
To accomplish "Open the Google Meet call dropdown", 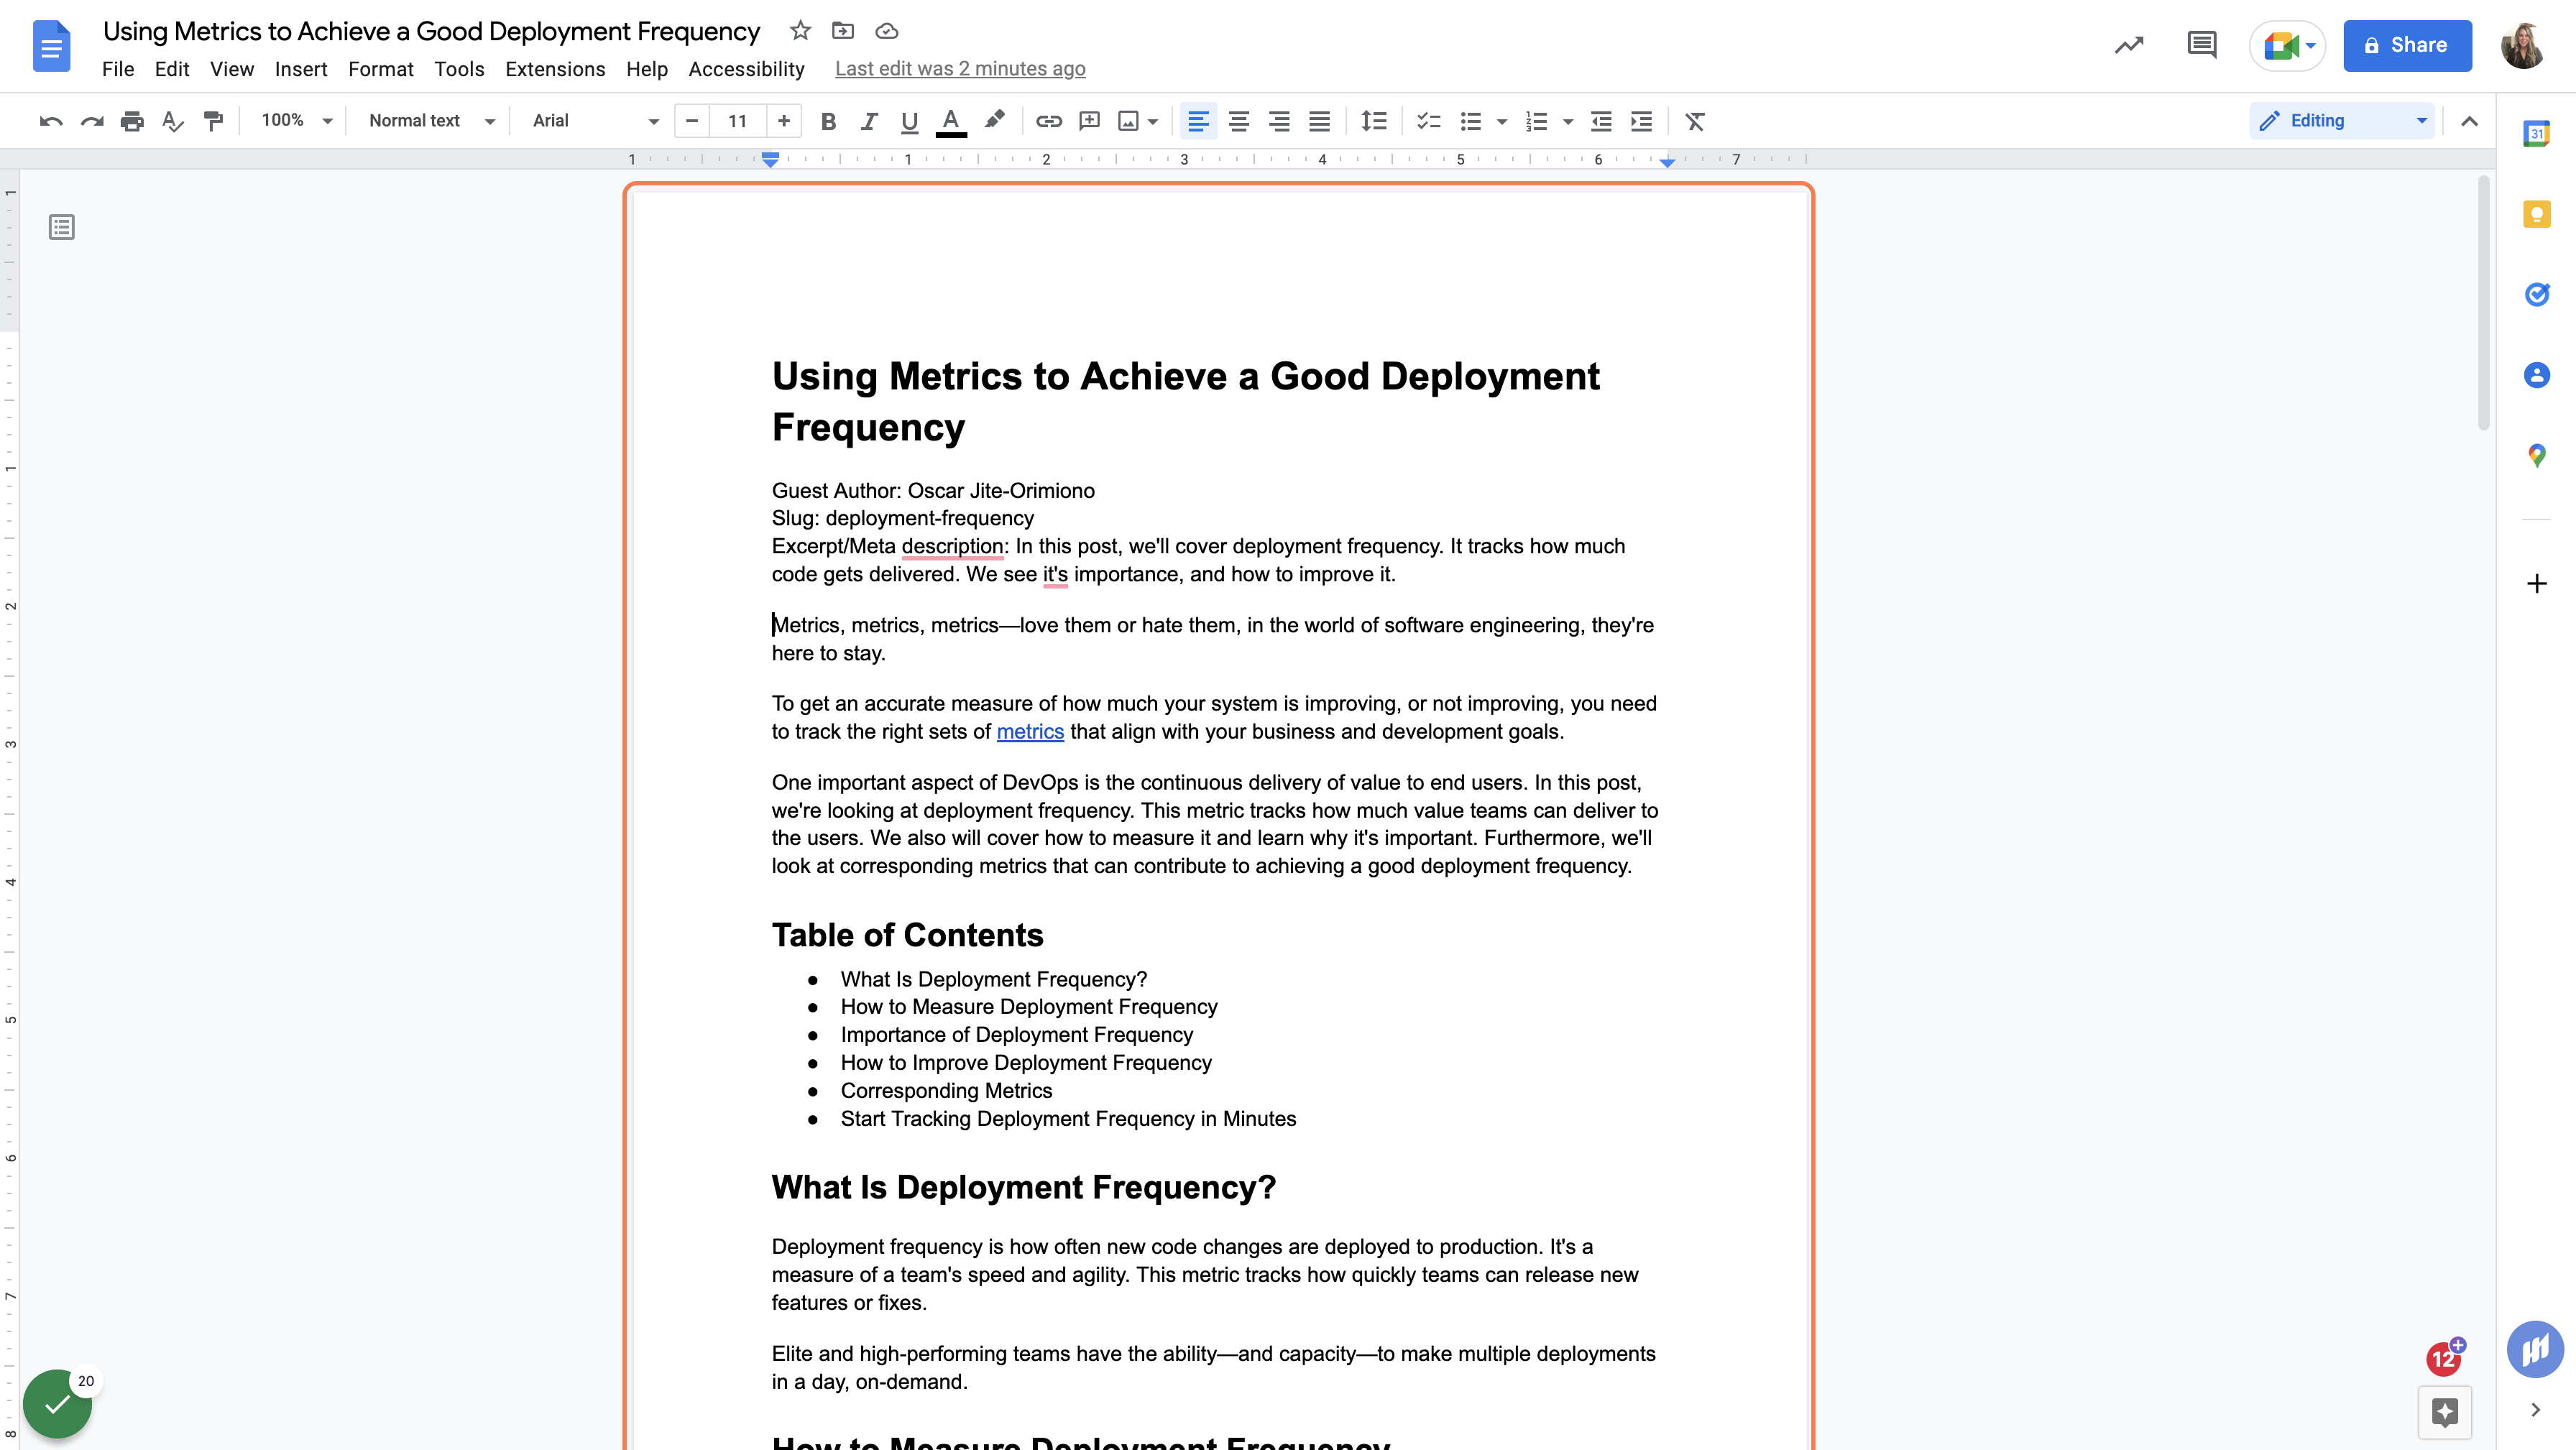I will click(x=2311, y=46).
